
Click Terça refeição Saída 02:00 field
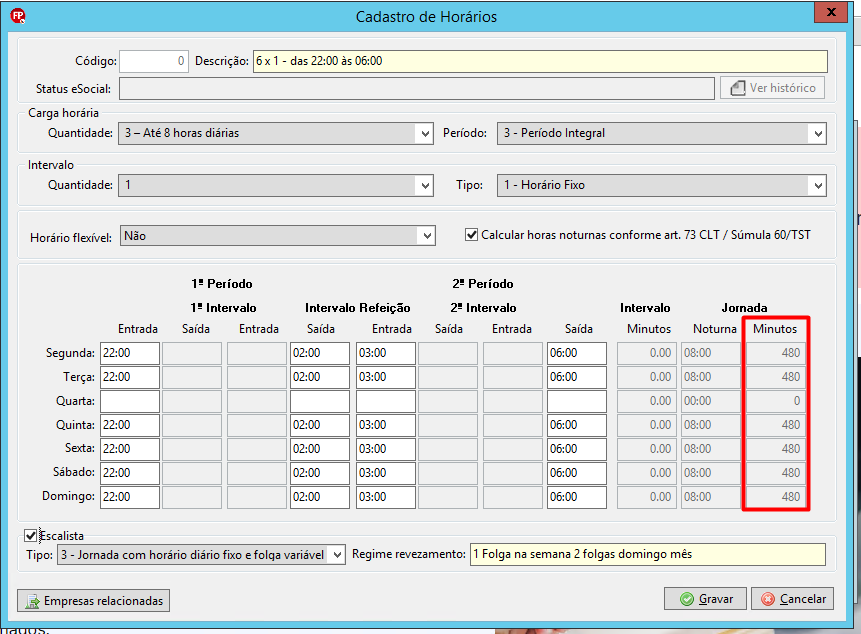(320, 377)
